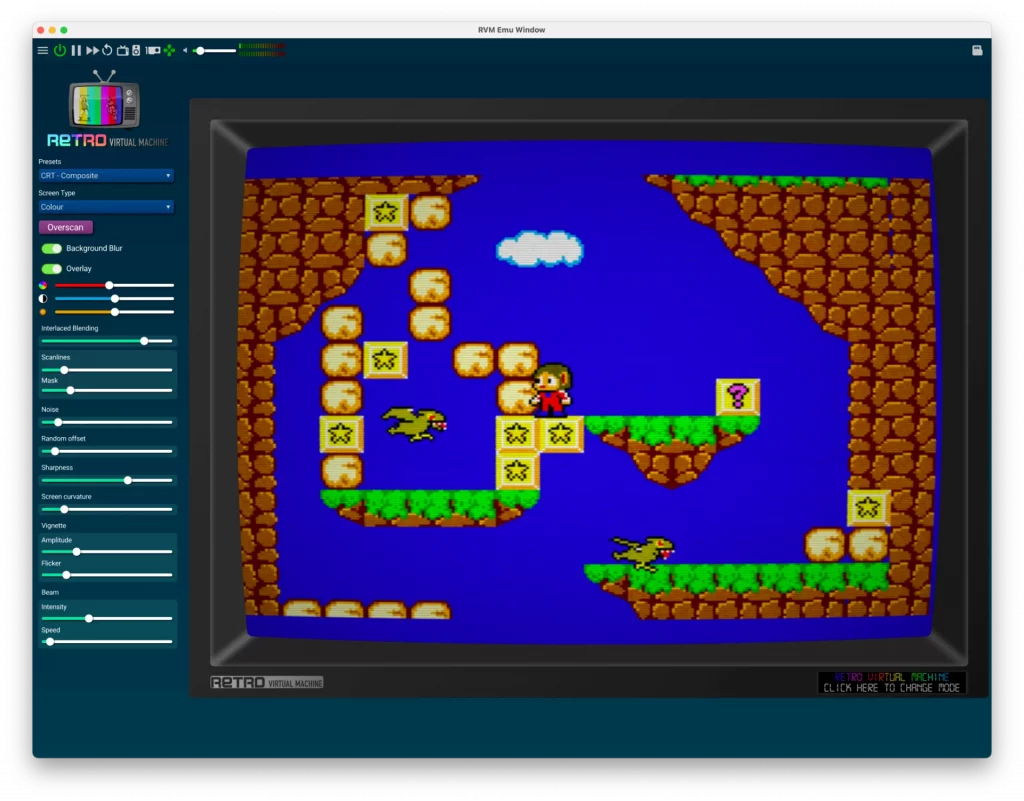Screen dimensions: 1024x801
Task: Adjust the orange brightness slider
Action: (114, 312)
